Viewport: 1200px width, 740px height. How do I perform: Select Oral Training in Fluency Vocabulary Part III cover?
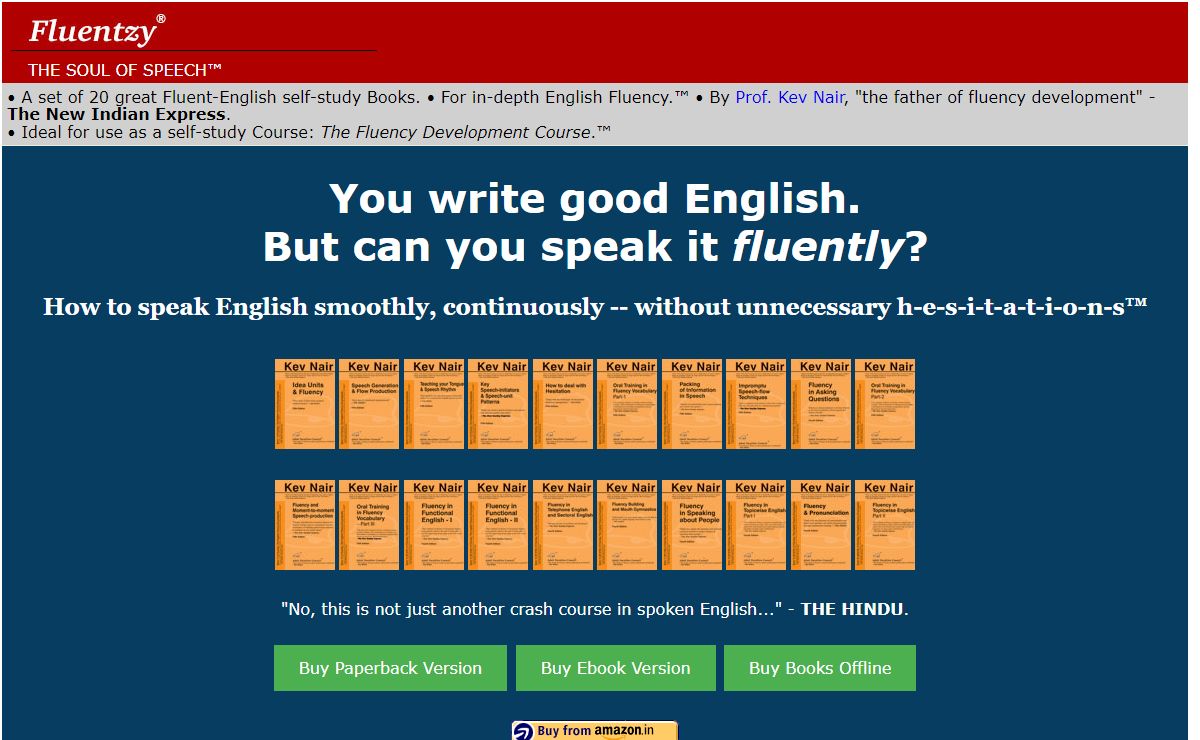pyautogui.click(x=369, y=525)
